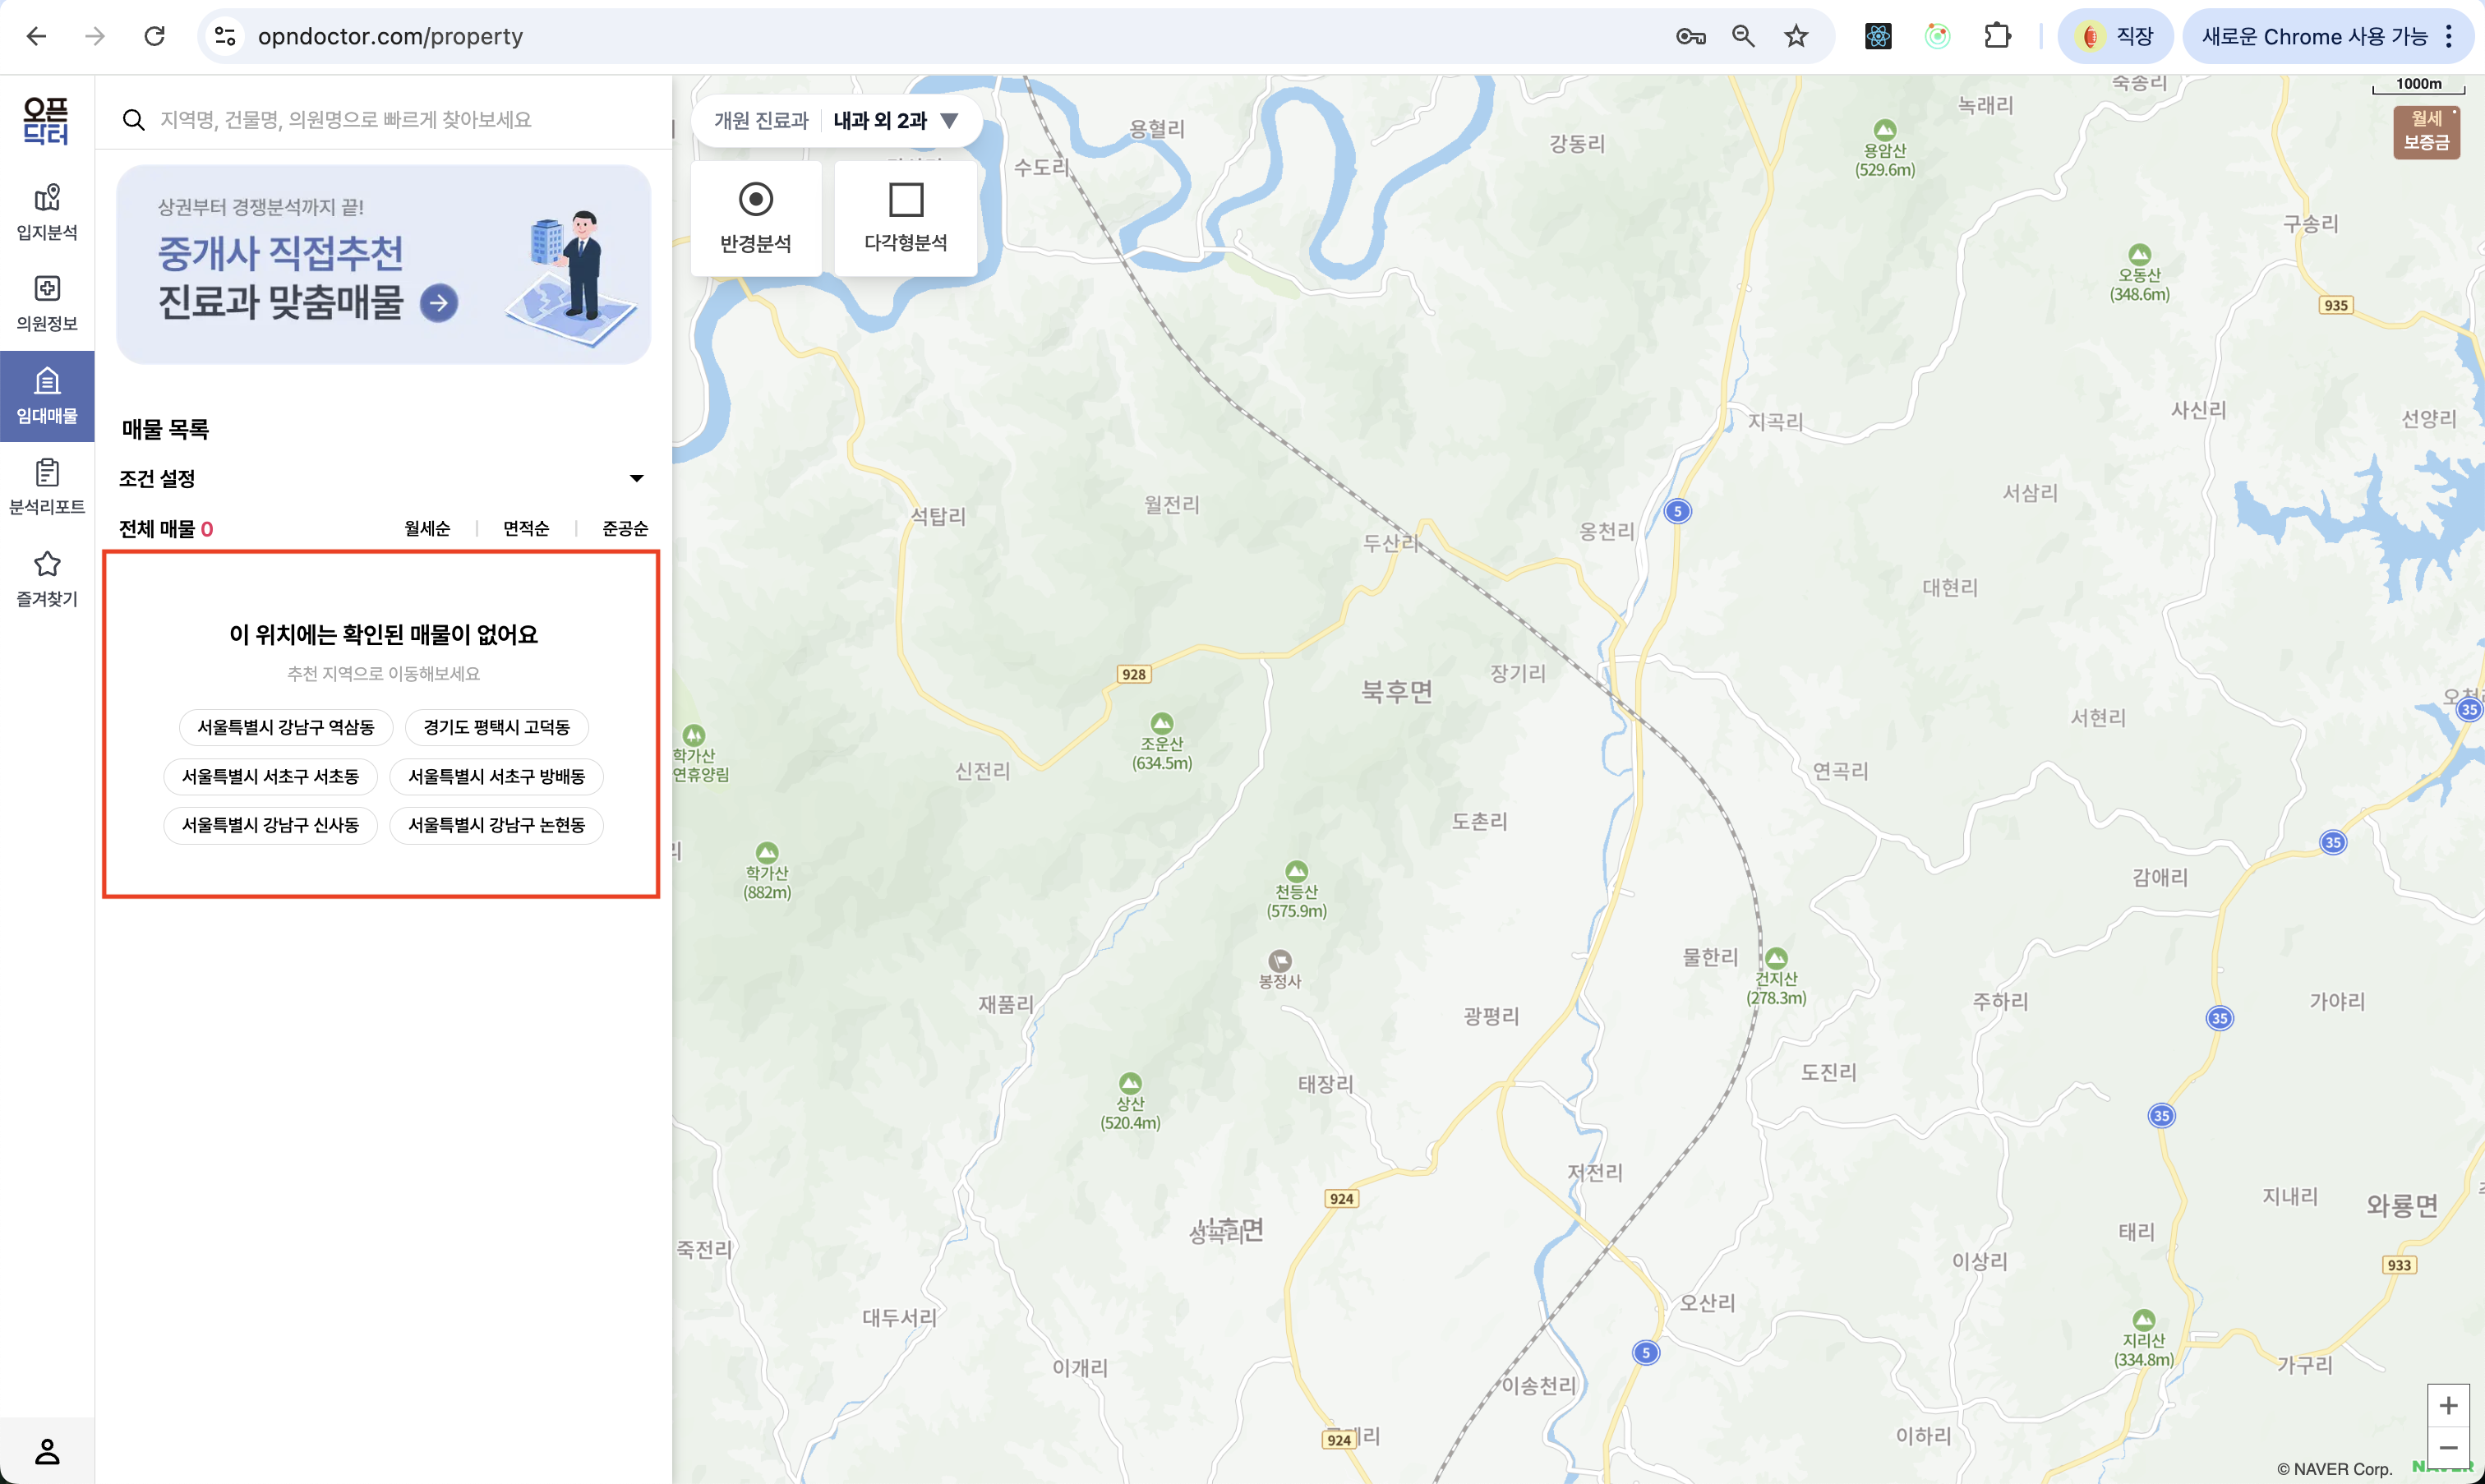Open the Chrome profile 직장 menu
2485x1484 pixels.
point(2115,37)
